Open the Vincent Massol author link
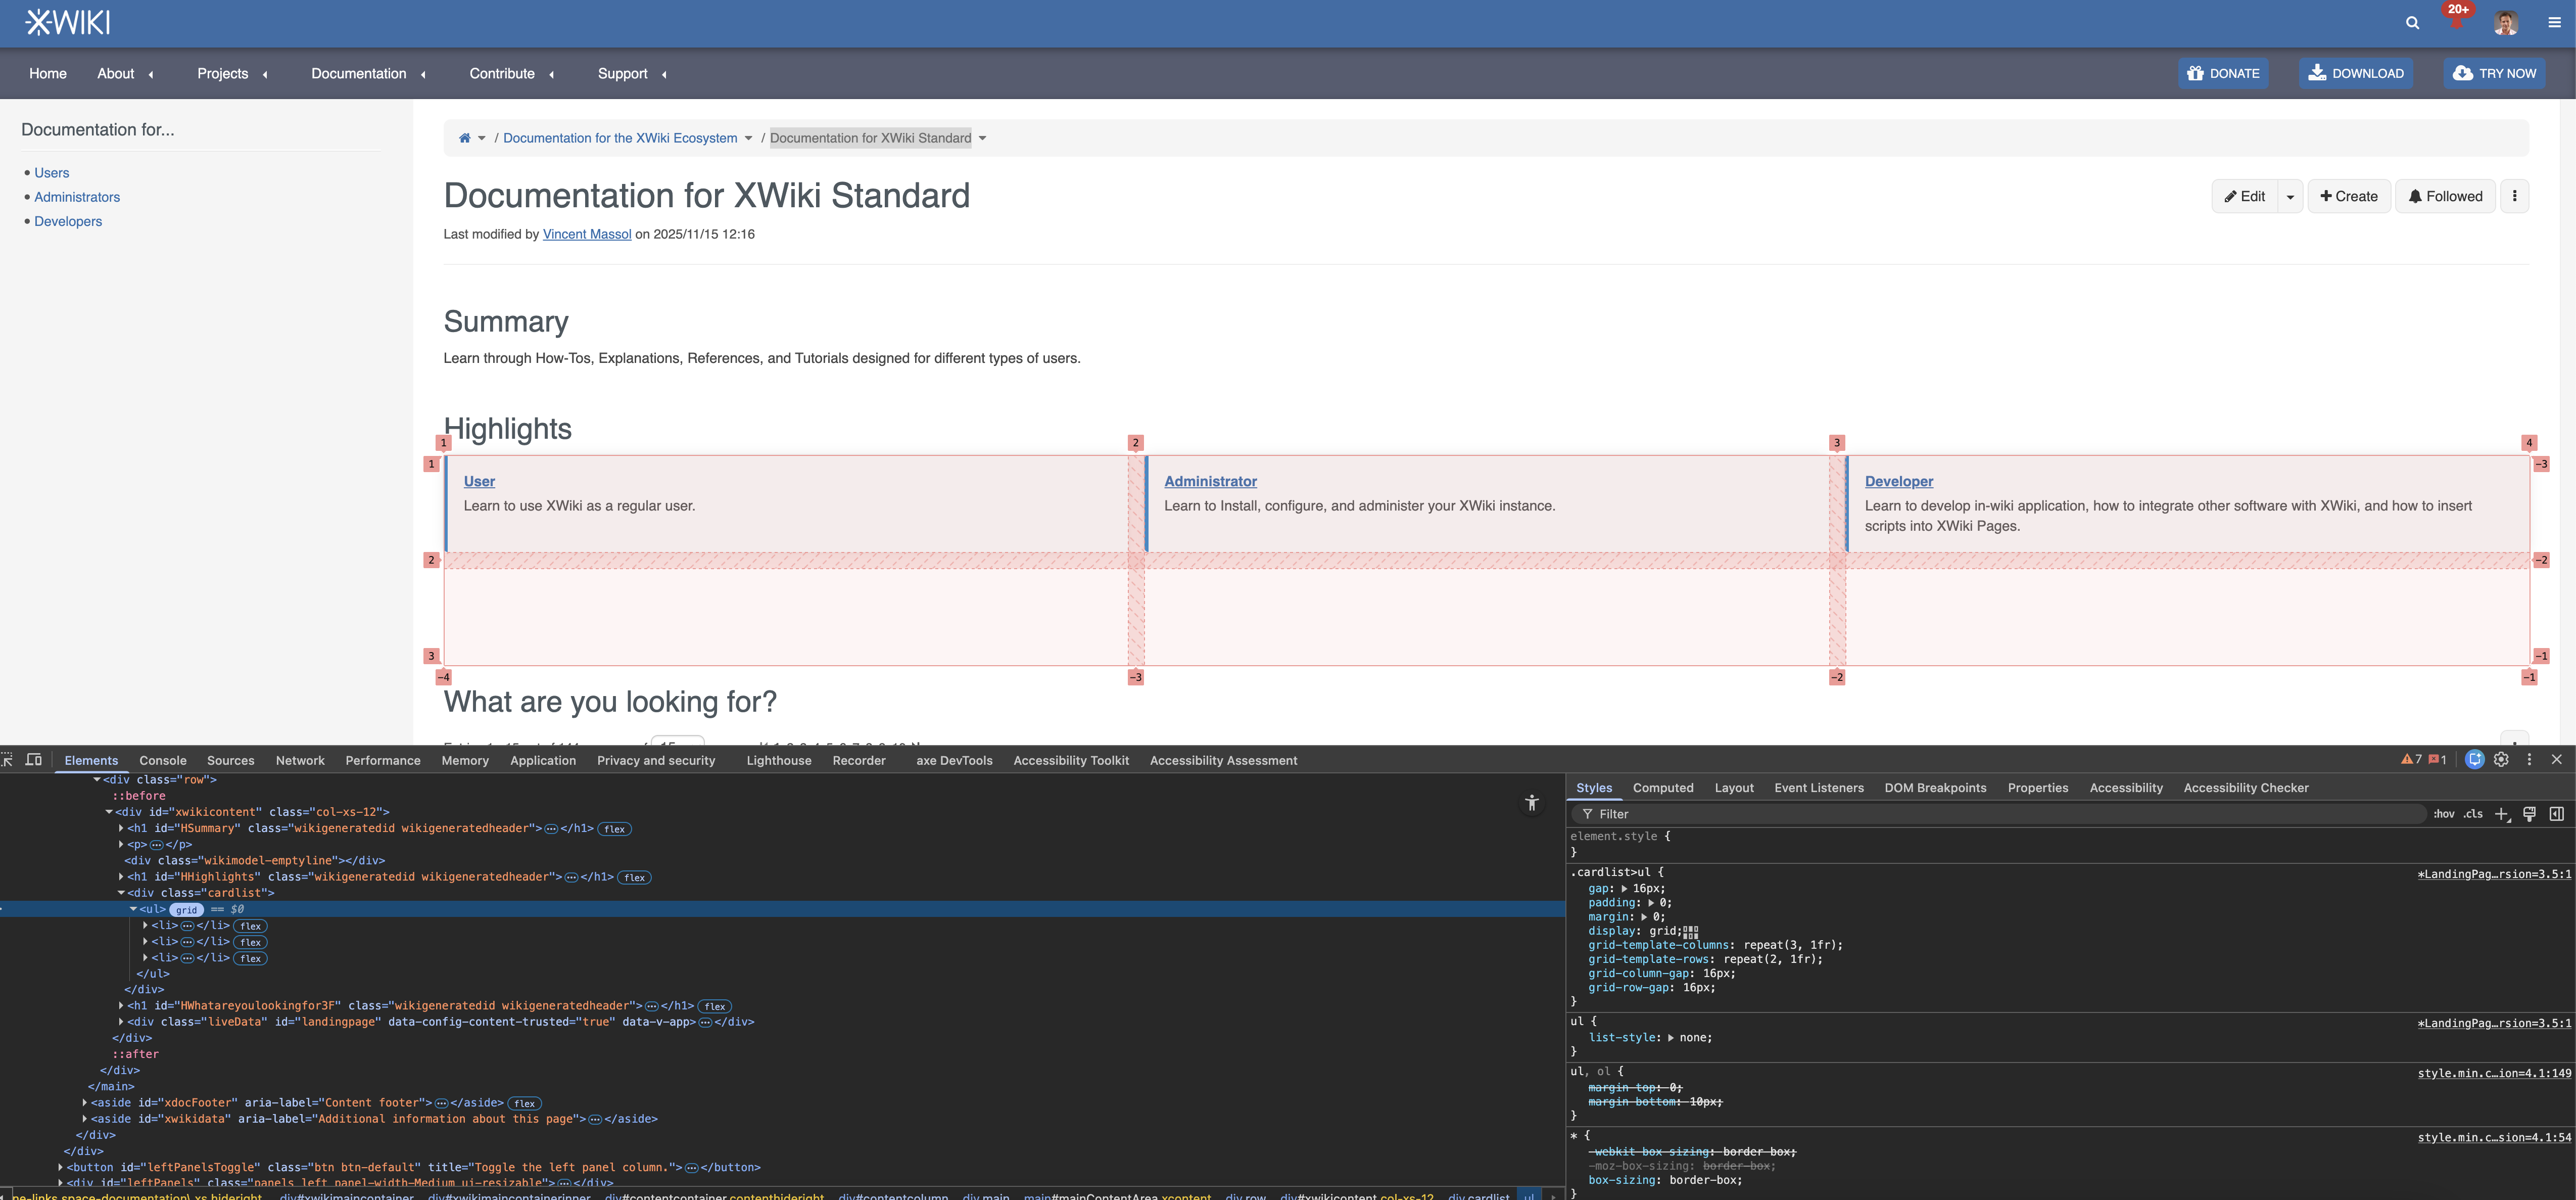 [586, 234]
